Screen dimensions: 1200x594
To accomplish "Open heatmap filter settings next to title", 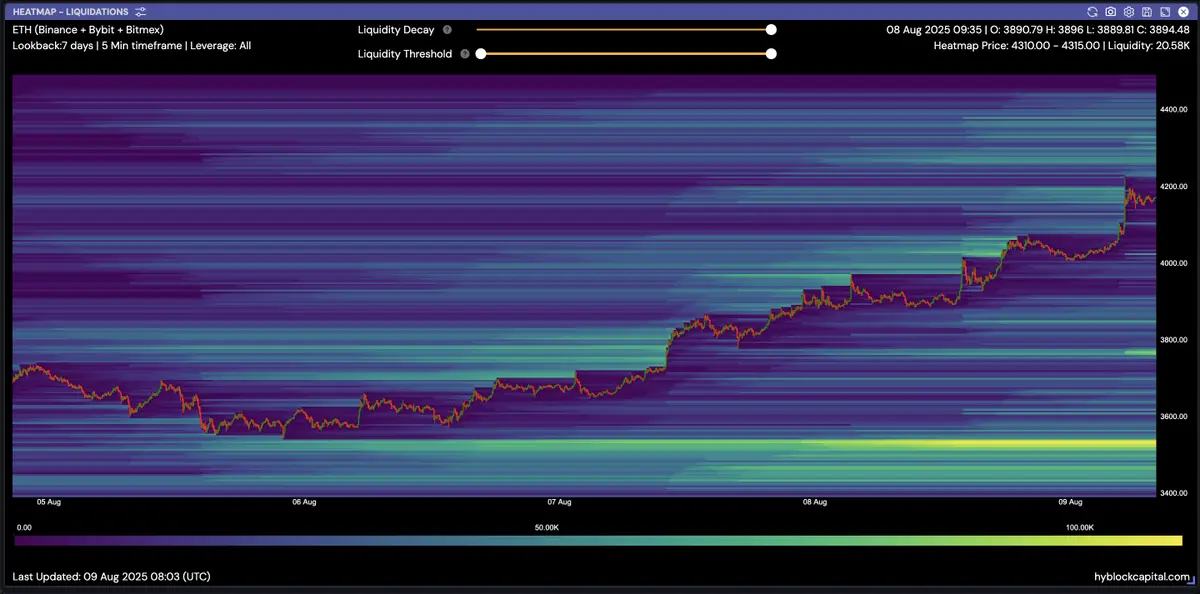I will [141, 11].
